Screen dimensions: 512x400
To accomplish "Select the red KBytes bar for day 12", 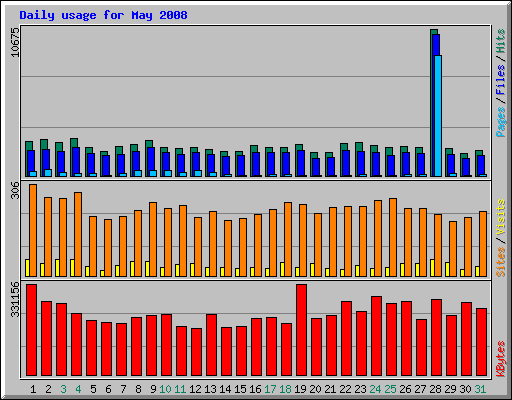I will [196, 352].
